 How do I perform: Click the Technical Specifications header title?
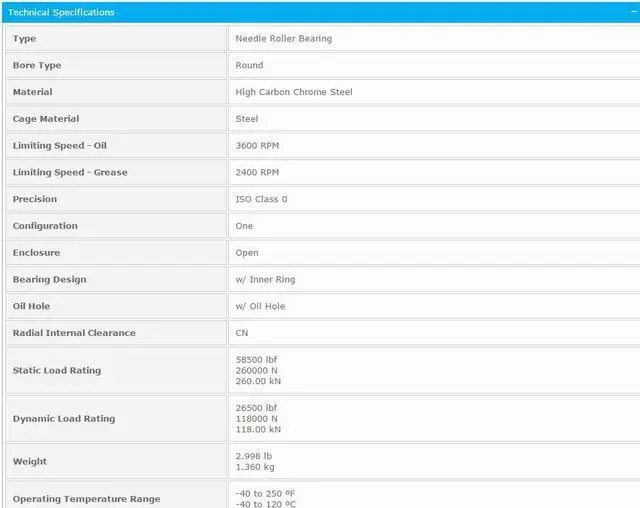[x=61, y=12]
